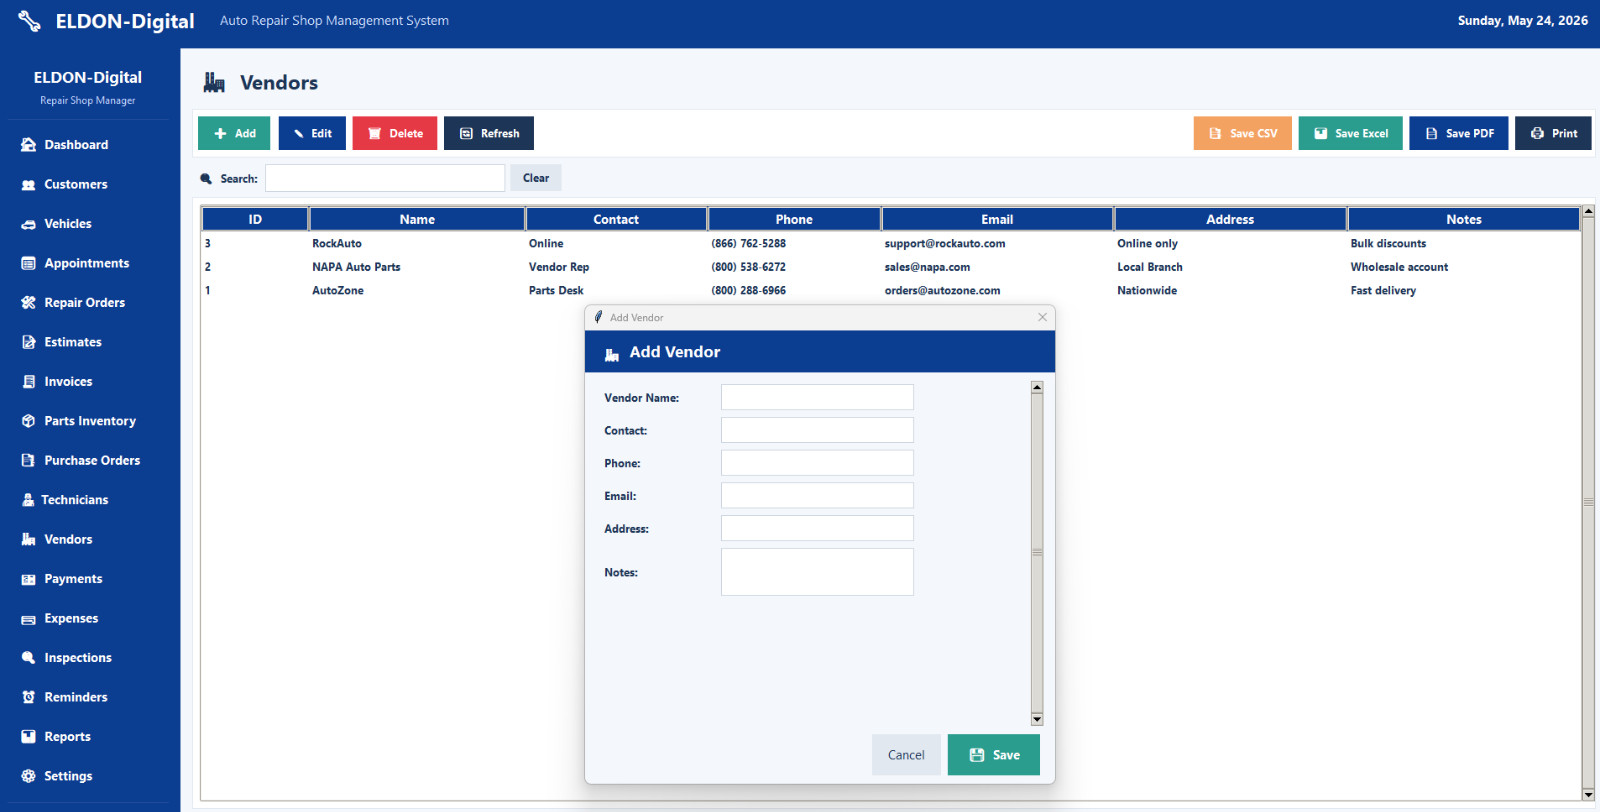Viewport: 1600px width, 812px height.
Task: Click dialog scrollbar down arrow
Action: pyautogui.click(x=1037, y=719)
